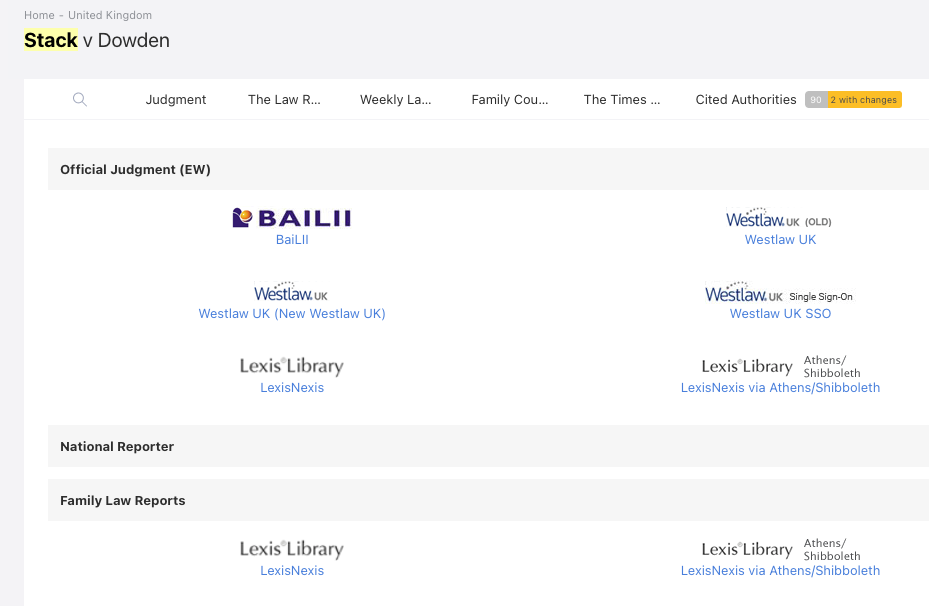Image resolution: width=929 pixels, height=606 pixels.
Task: Click Lexis Library Athens/Shibboleth logo under Family Law Reports
Action: pos(781,550)
